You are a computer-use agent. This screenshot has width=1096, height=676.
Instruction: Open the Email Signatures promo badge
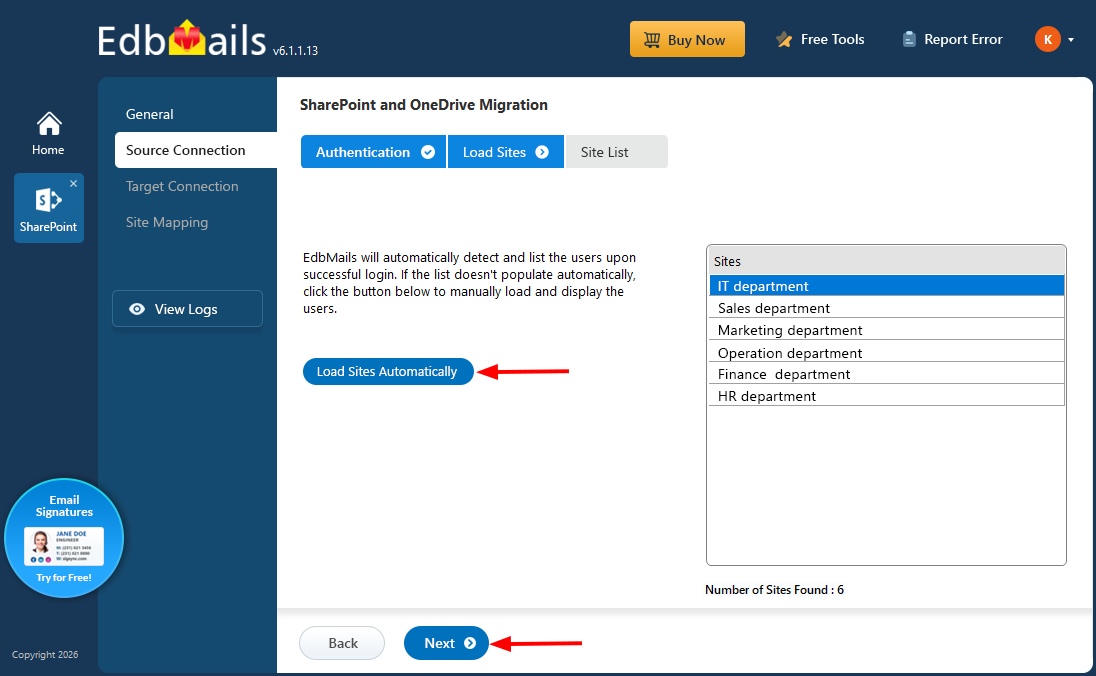(64, 538)
